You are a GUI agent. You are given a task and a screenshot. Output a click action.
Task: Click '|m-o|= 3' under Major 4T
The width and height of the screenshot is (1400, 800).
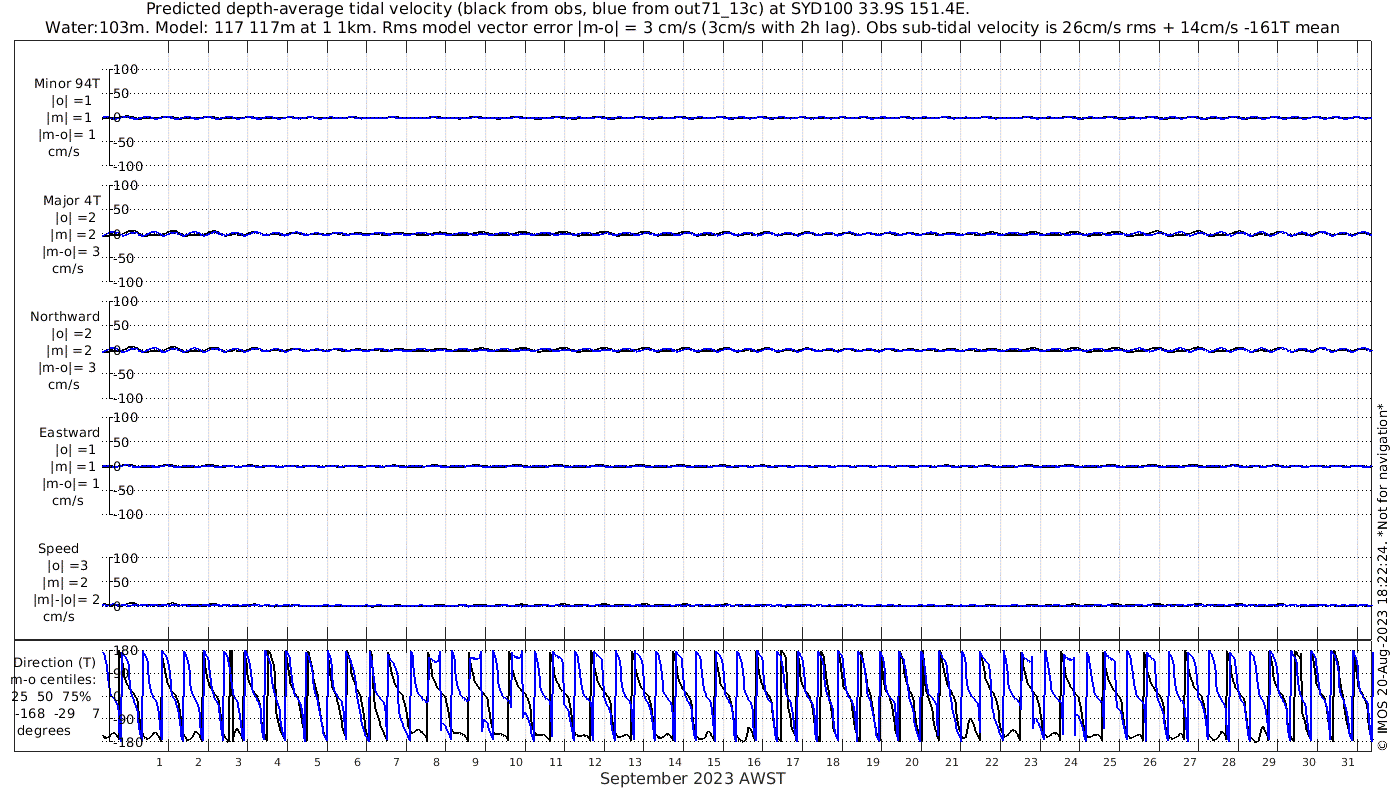[71, 252]
